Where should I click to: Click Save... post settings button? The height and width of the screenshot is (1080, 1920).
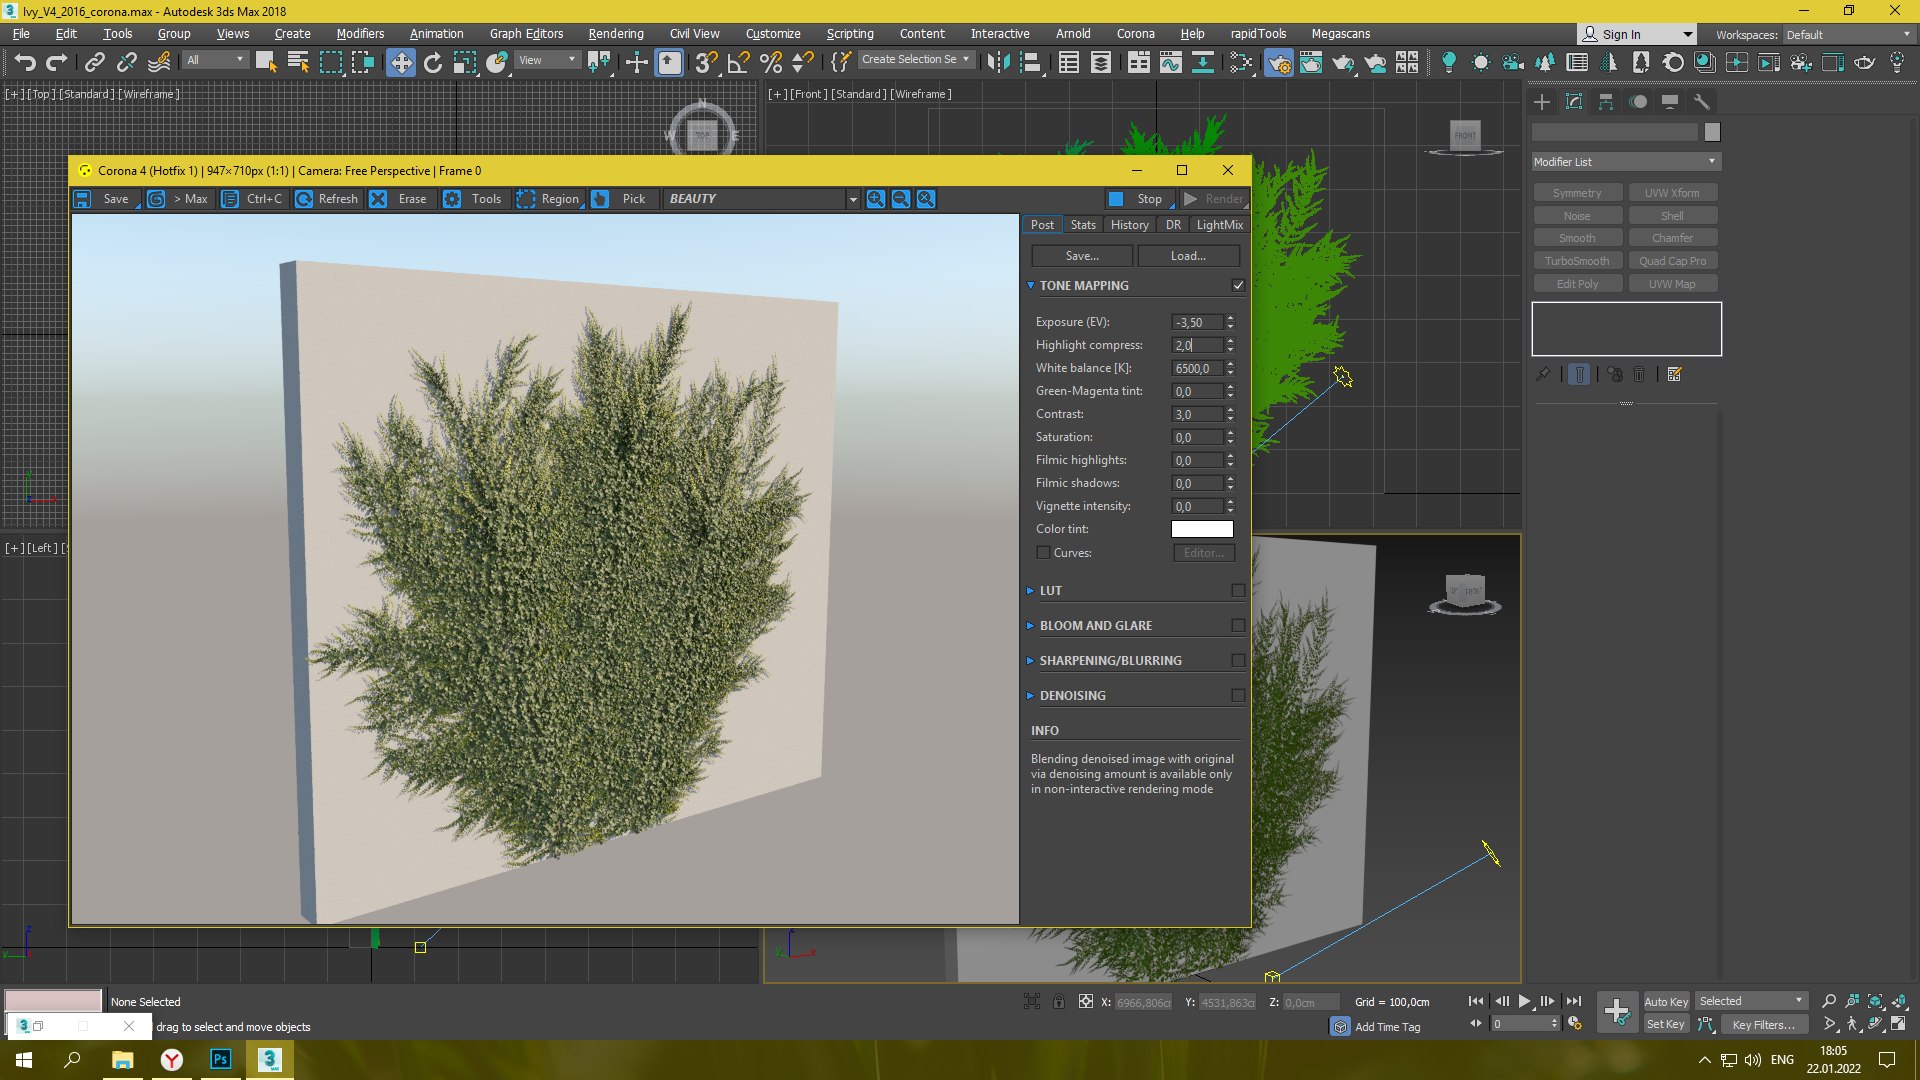click(1082, 256)
